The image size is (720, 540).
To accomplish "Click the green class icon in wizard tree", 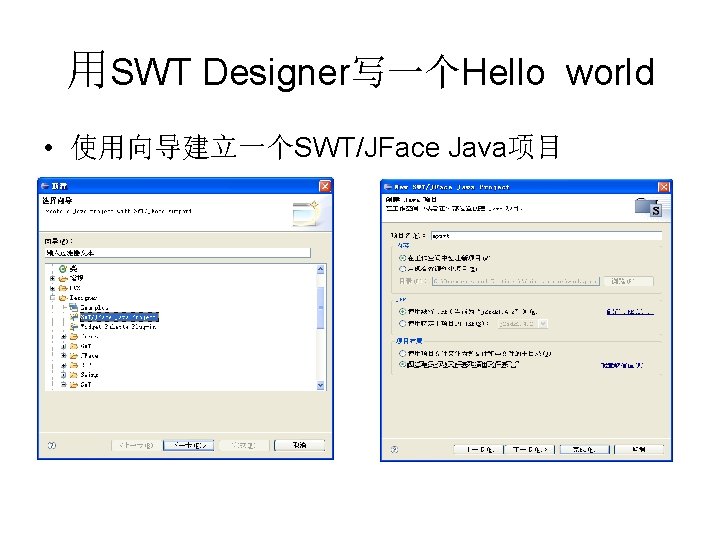I will point(63,269).
